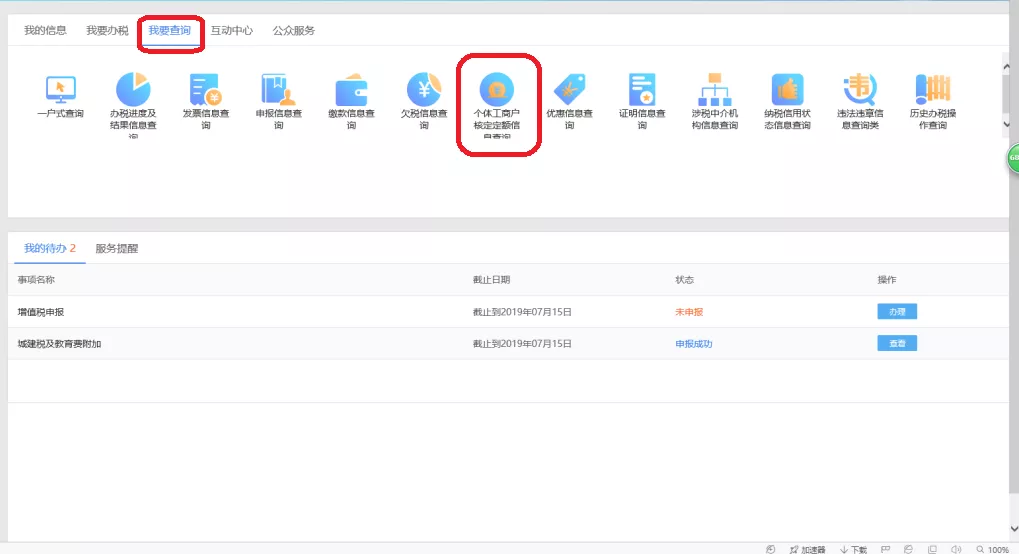Open 优惠信息查询 tag icon
Viewport: 1019px width, 554px height.
point(569,89)
